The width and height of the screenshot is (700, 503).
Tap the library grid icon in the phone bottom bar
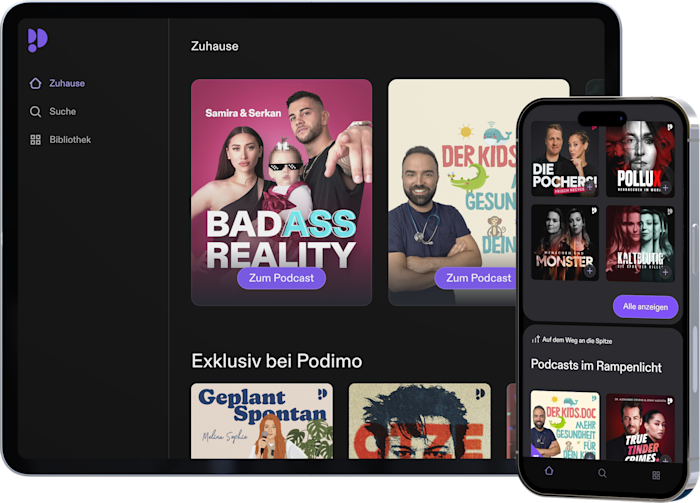click(x=656, y=475)
